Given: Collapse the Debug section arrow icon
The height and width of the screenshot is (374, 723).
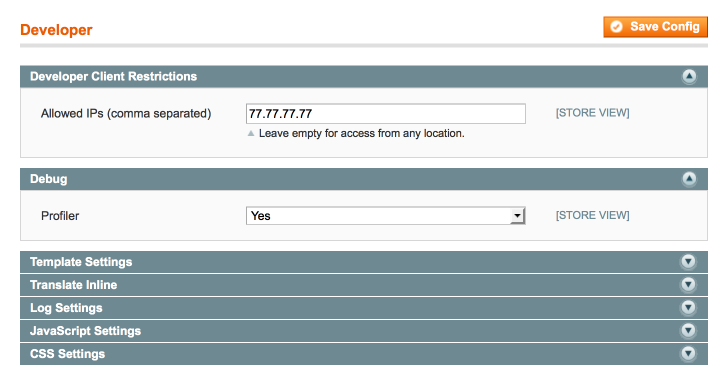Looking at the screenshot, I should tap(689, 178).
